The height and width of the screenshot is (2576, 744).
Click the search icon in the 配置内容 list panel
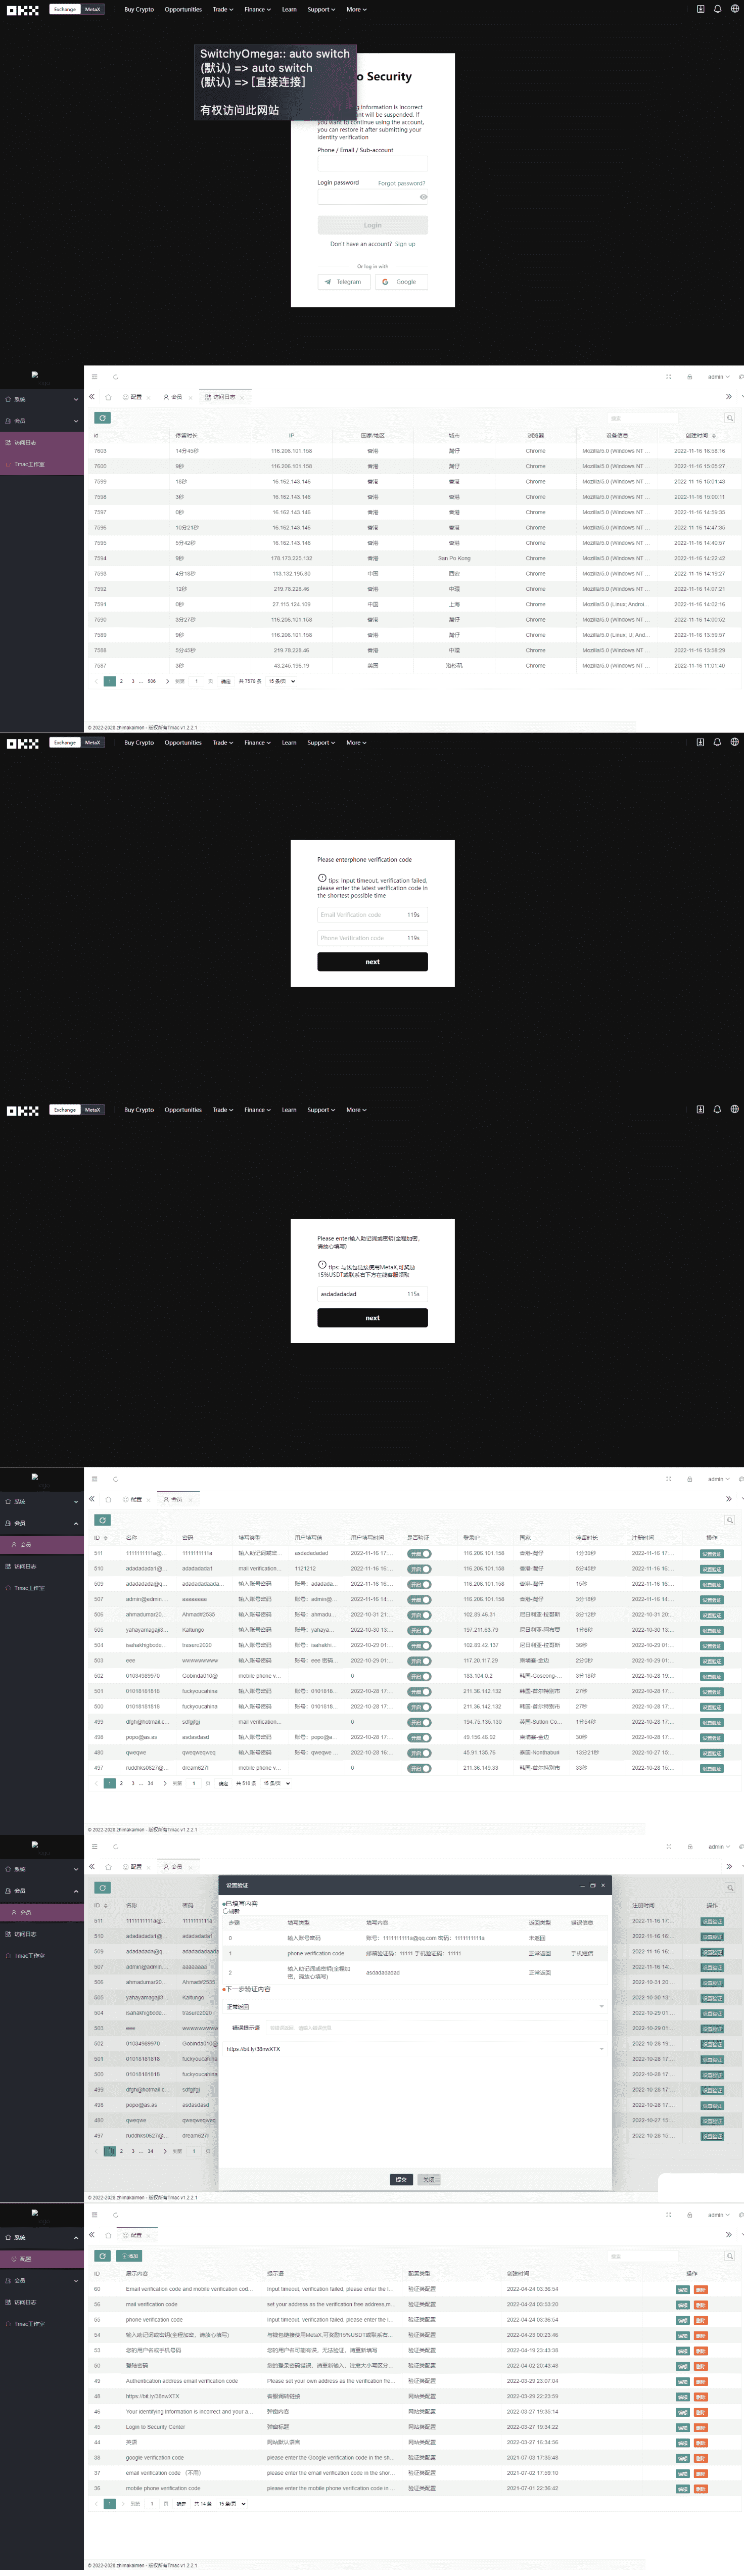730,2256
